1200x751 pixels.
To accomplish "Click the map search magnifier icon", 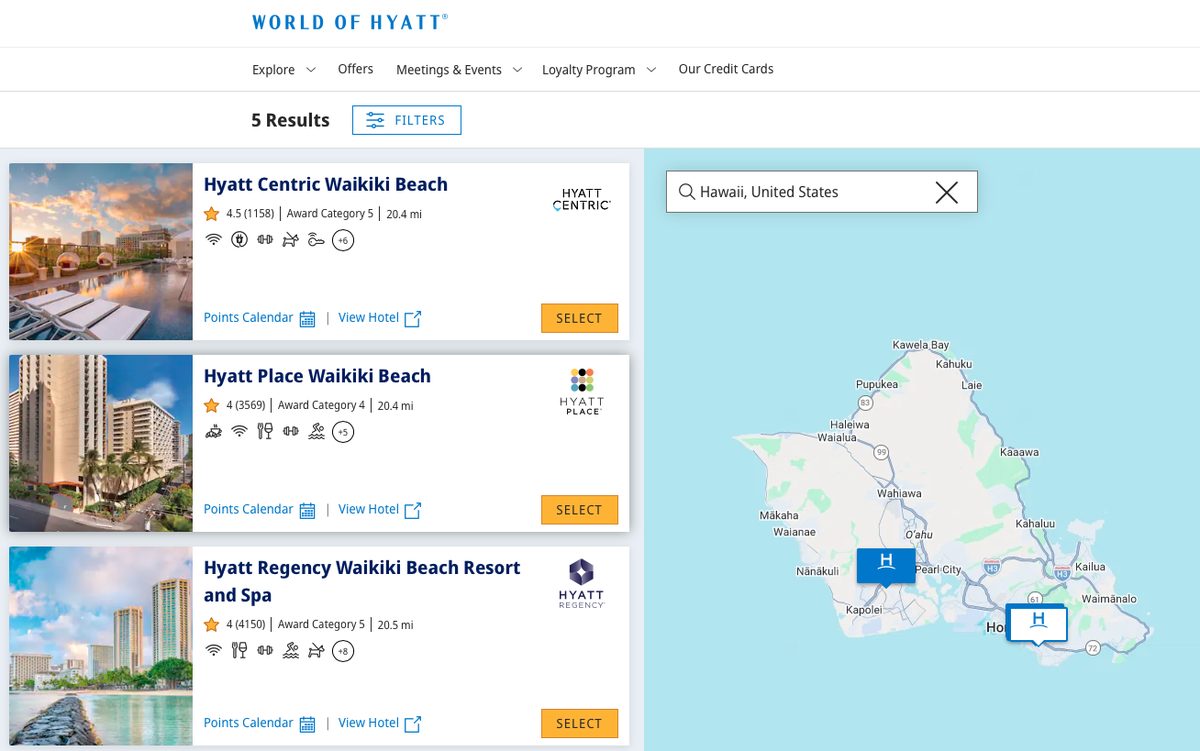I will [x=686, y=192].
